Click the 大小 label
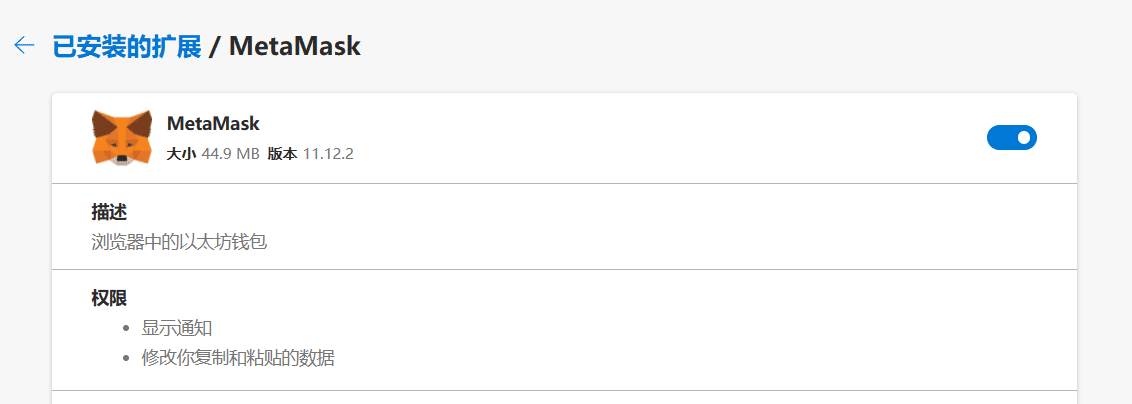 (x=181, y=154)
